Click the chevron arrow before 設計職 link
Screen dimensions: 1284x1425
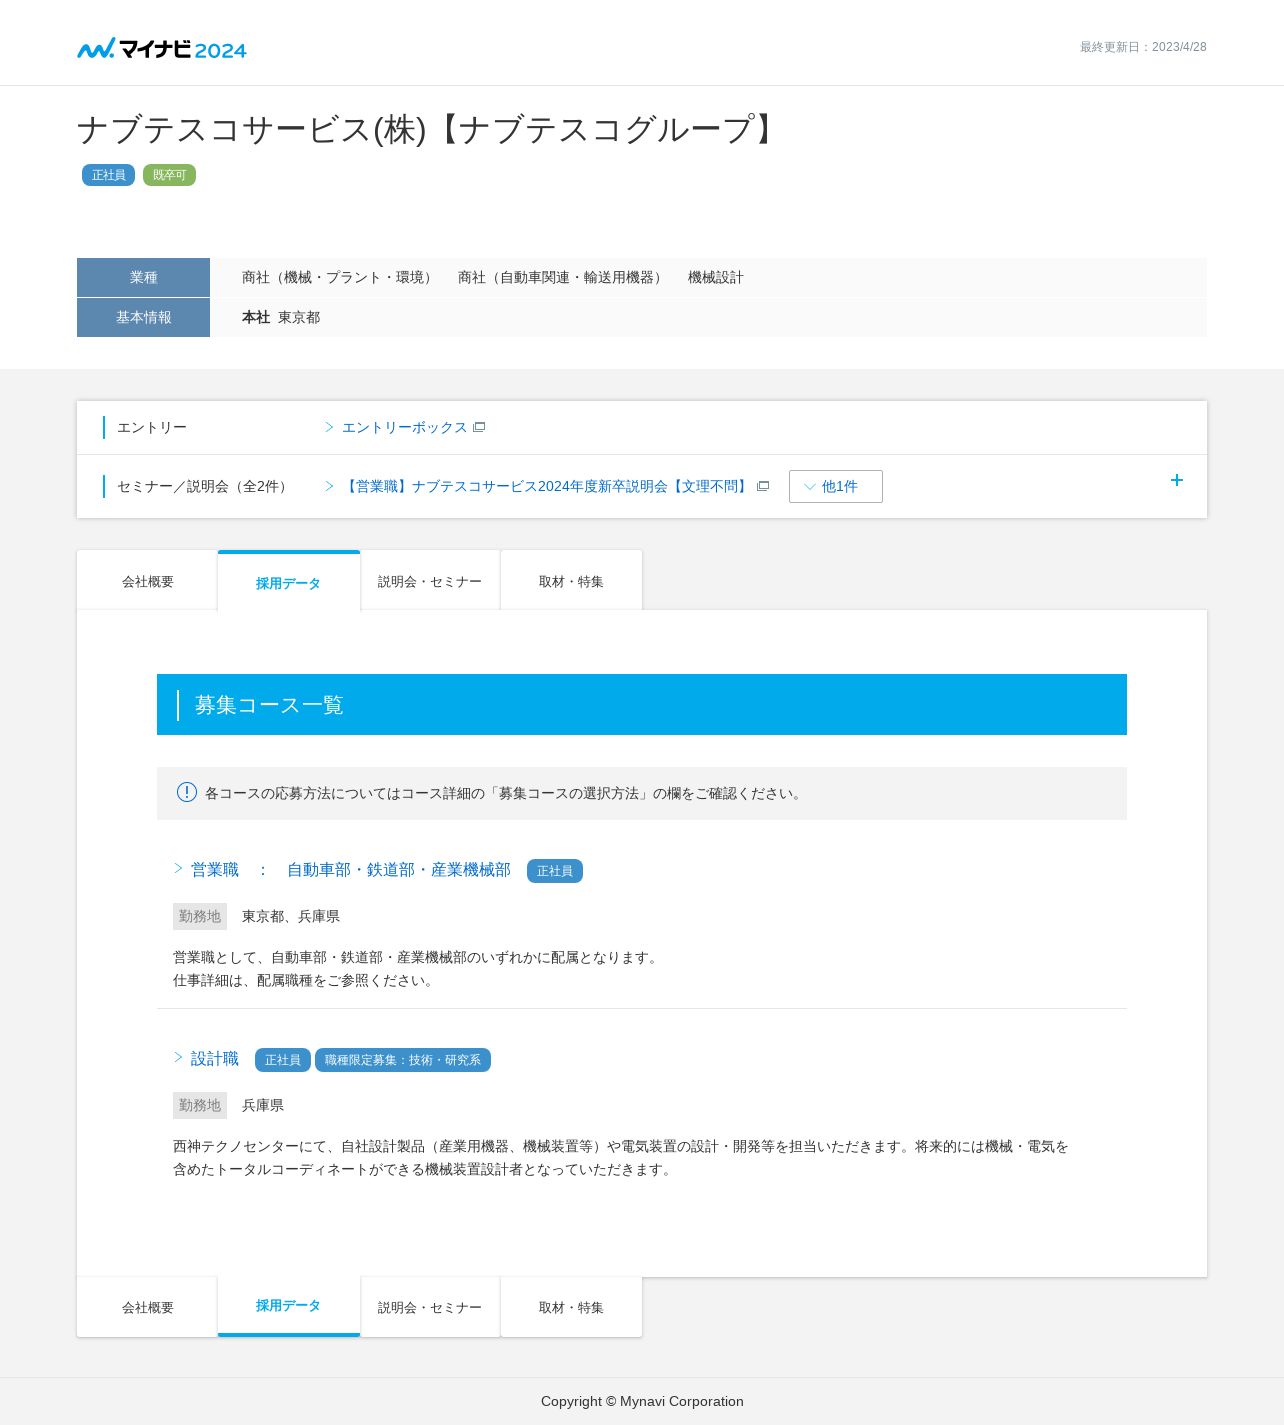179,1057
